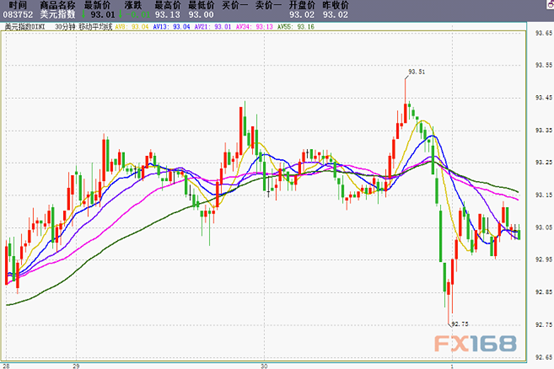Viewport: 554px width, 369px height.
Task: Select the 美元指数 product name cell
Action: (58, 14)
